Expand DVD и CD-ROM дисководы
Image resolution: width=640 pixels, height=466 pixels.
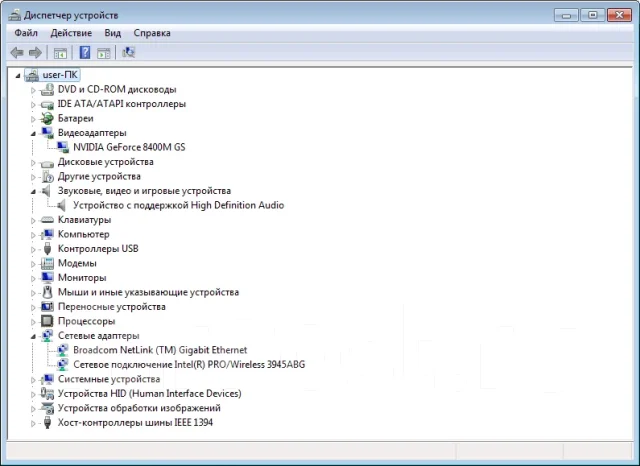click(33, 90)
